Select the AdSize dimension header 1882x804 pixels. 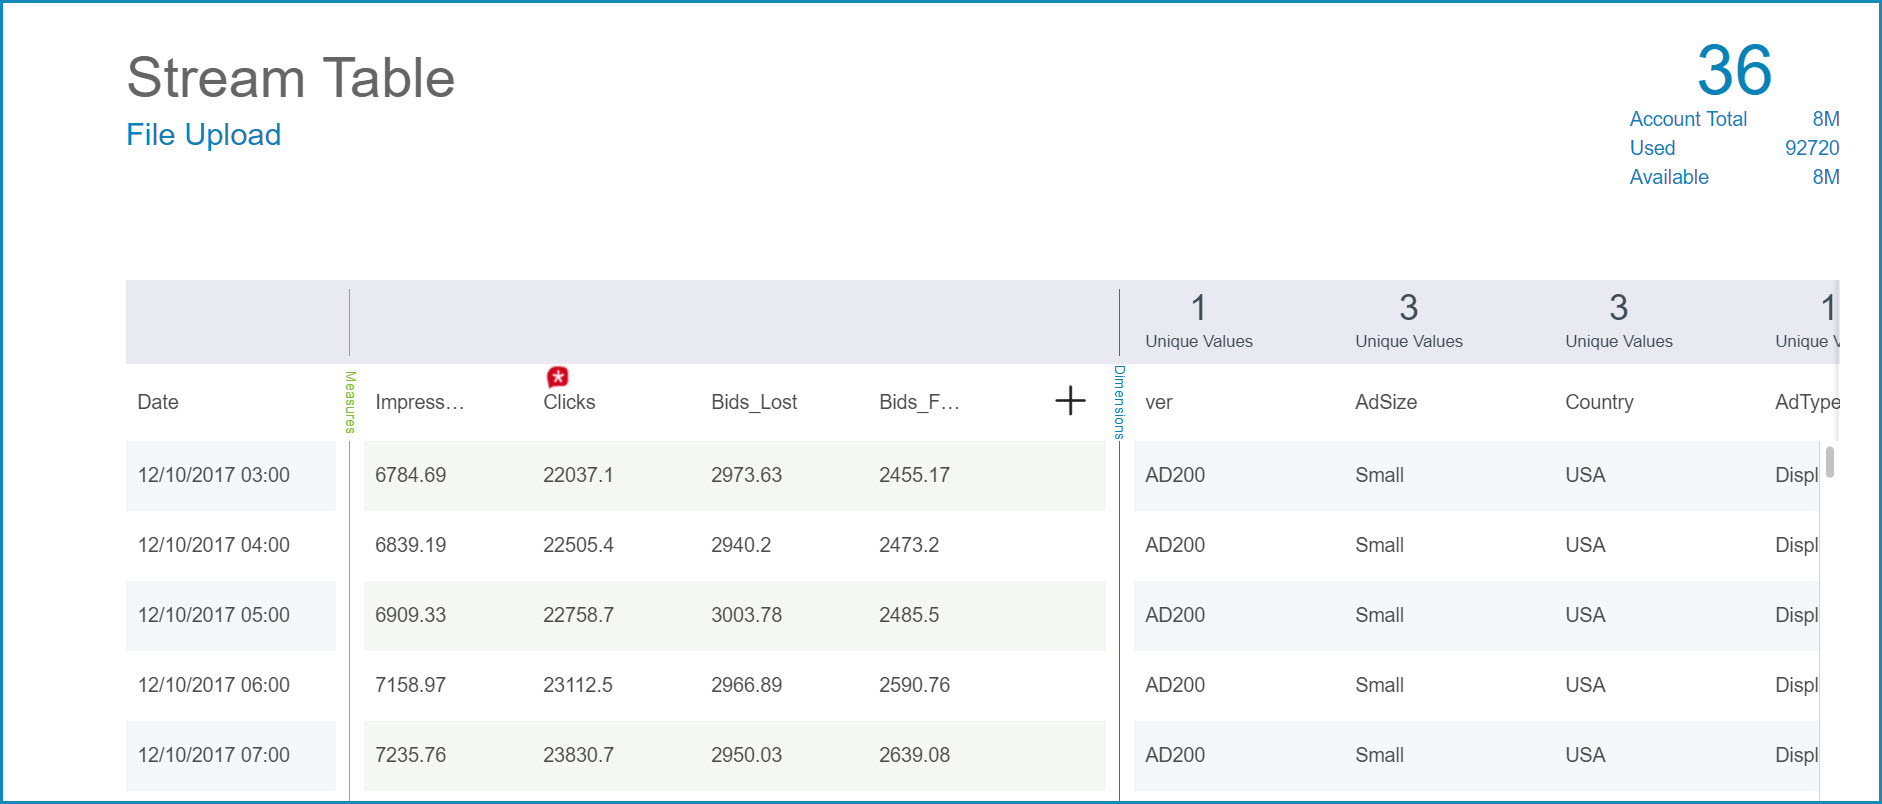pyautogui.click(x=1386, y=402)
